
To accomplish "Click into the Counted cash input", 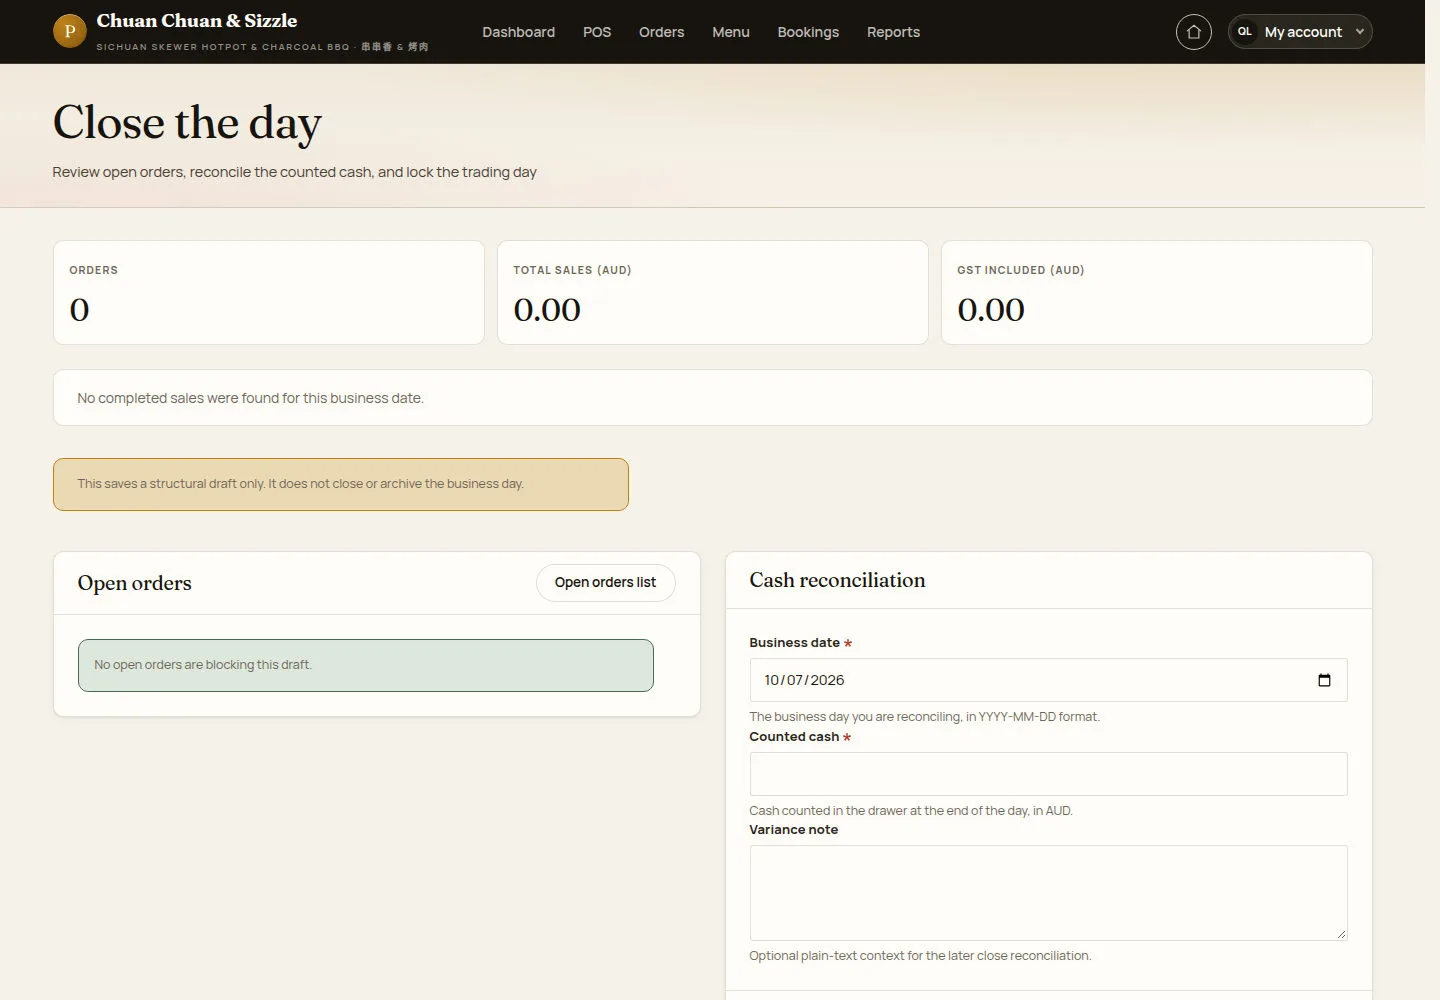I will pyautogui.click(x=1048, y=774).
